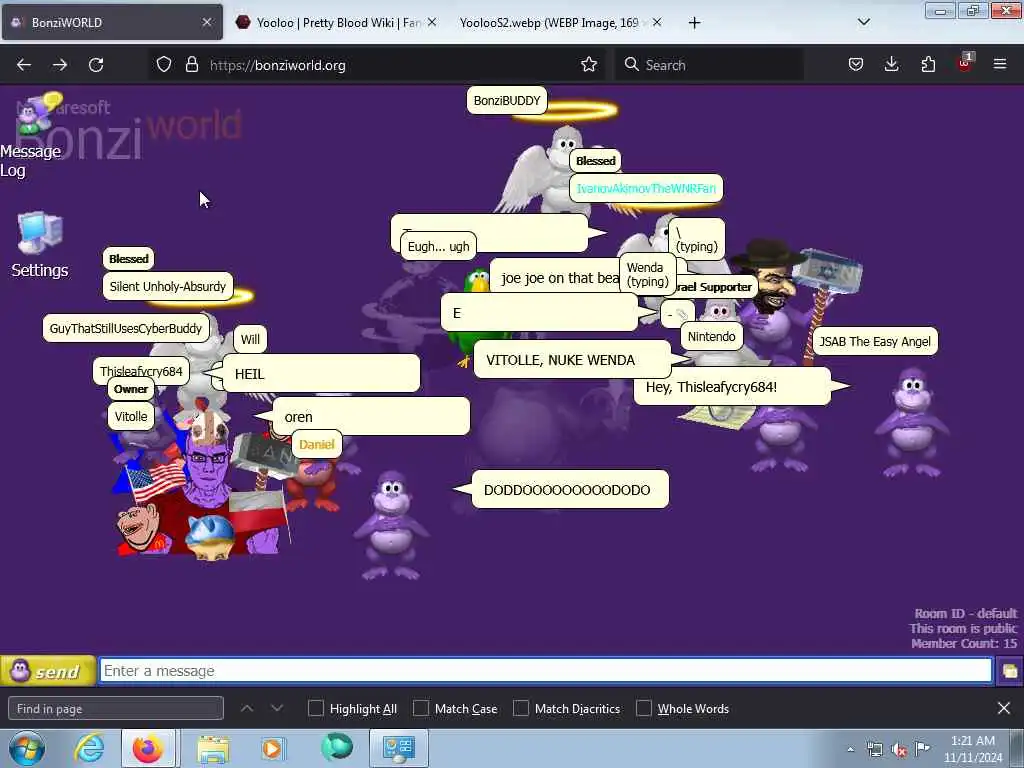This screenshot has width=1024, height=768.
Task: Open Settings computer icon
Action: [39, 245]
